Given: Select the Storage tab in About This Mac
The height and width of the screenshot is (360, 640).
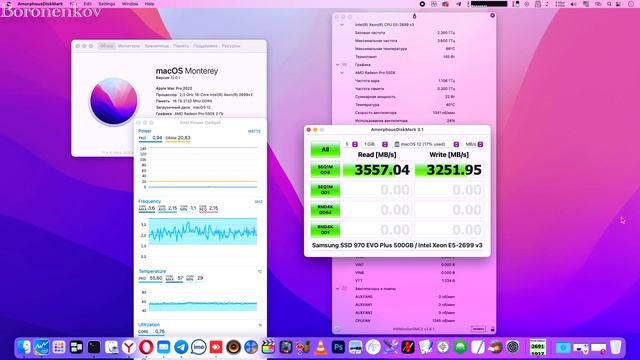Looking at the screenshot, I should [156, 46].
